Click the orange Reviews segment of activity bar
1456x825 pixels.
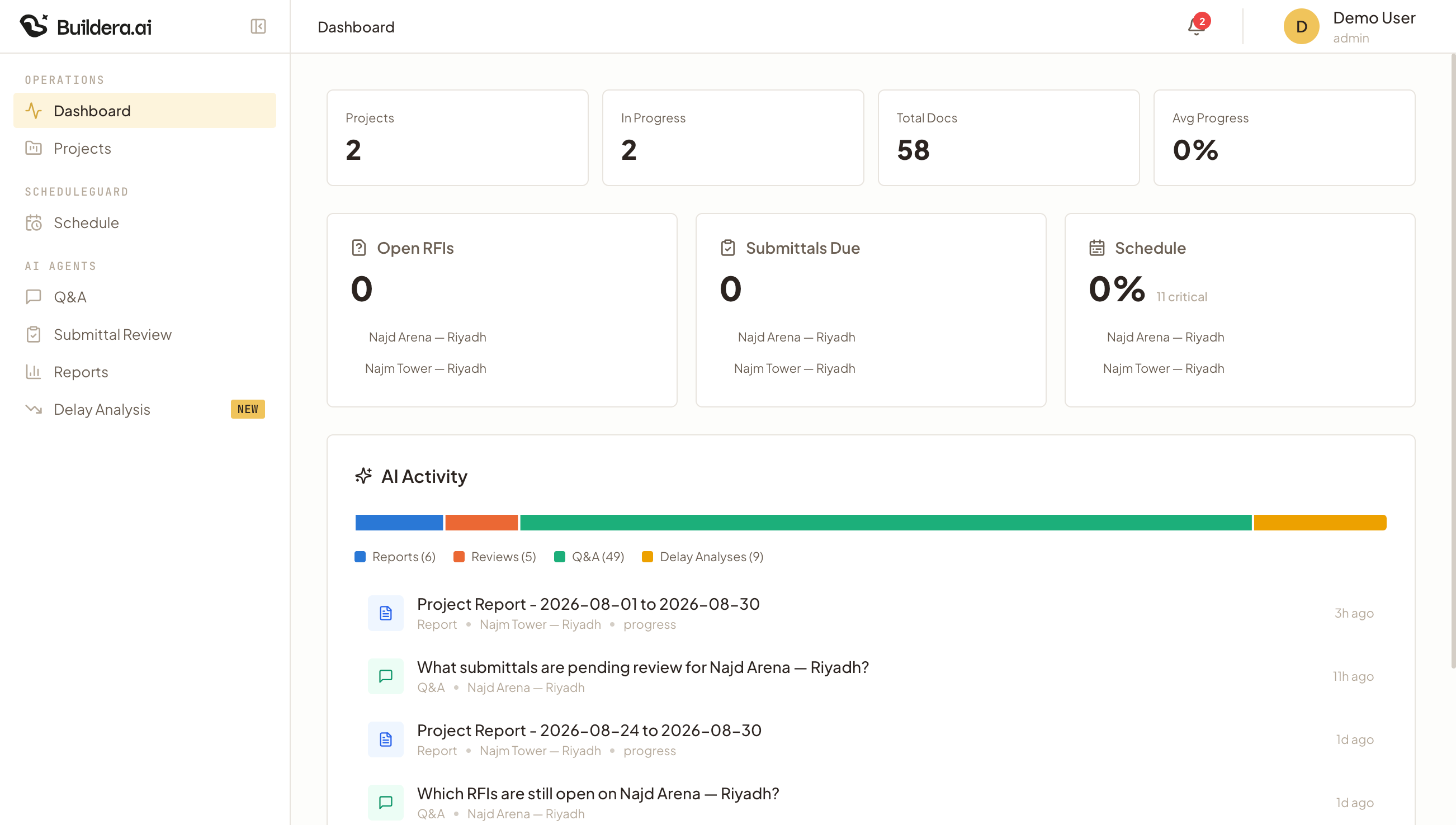pyautogui.click(x=482, y=523)
